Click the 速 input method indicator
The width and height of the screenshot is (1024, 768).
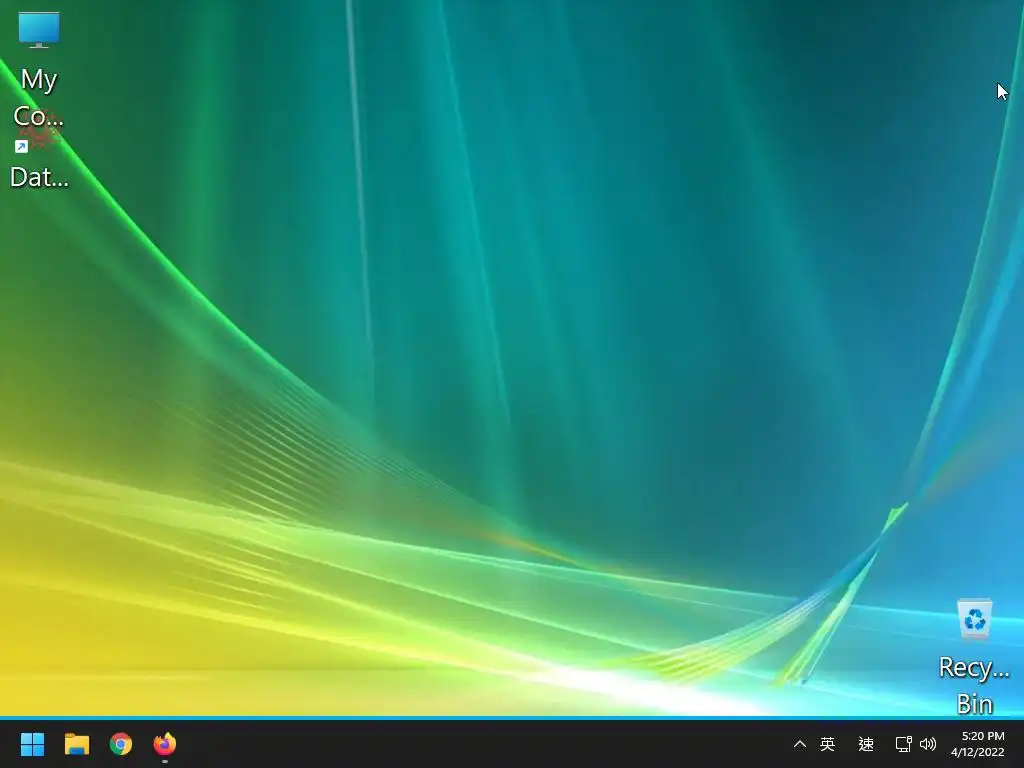coord(866,744)
